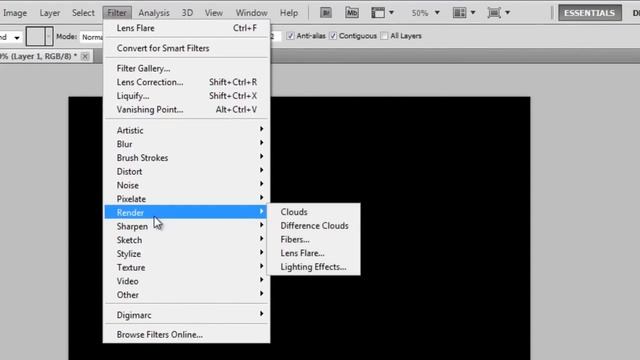Image resolution: width=640 pixels, height=360 pixels.
Task: Open the Analysis menu
Action: (x=154, y=13)
